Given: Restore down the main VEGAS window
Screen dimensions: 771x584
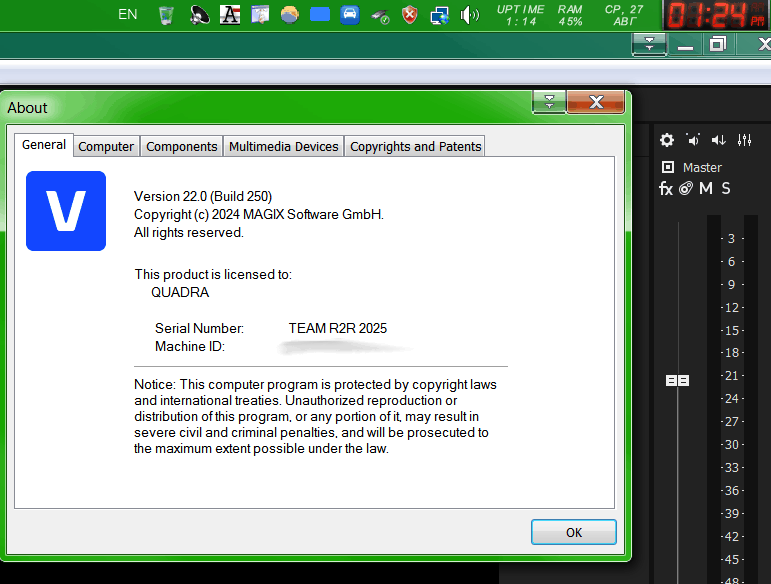Looking at the screenshot, I should 717,44.
